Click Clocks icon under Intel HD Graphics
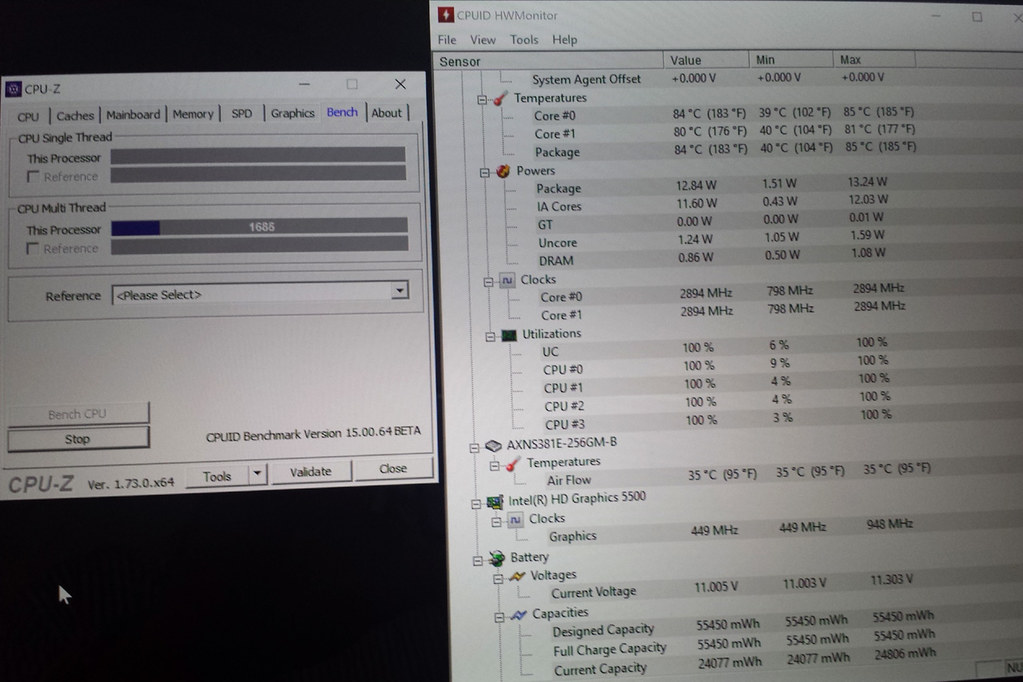Viewport: 1023px width, 682px height. 515,519
